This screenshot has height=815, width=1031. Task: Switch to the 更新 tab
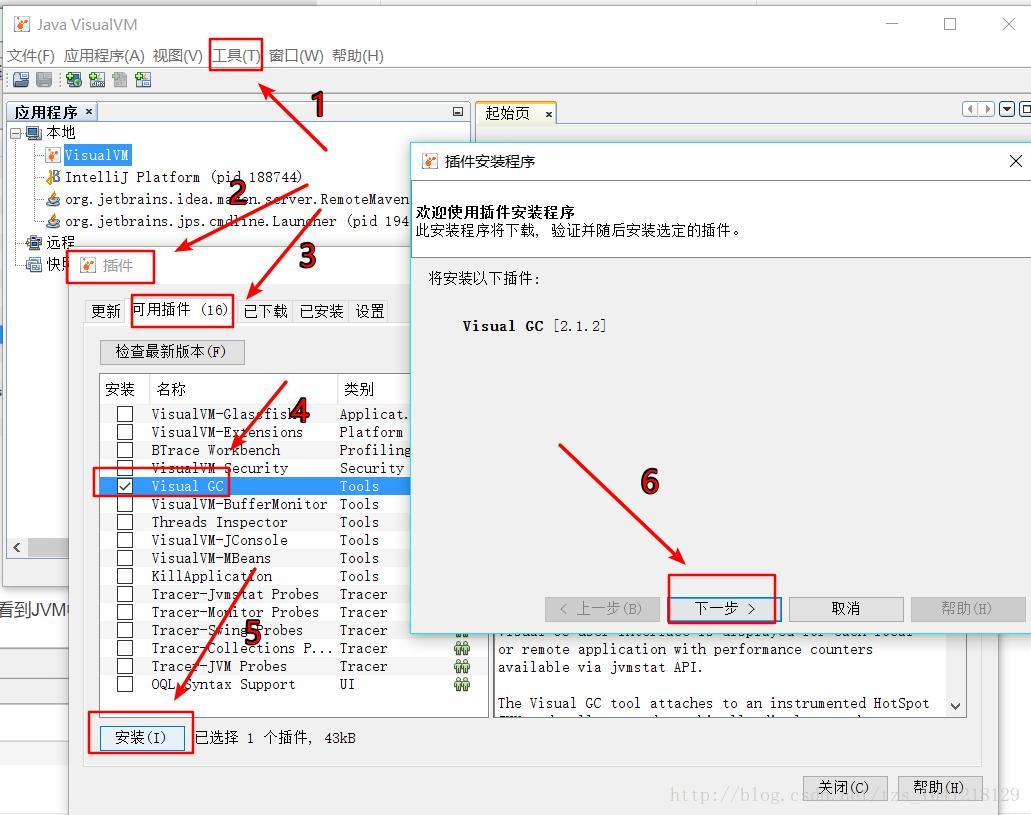(x=106, y=311)
